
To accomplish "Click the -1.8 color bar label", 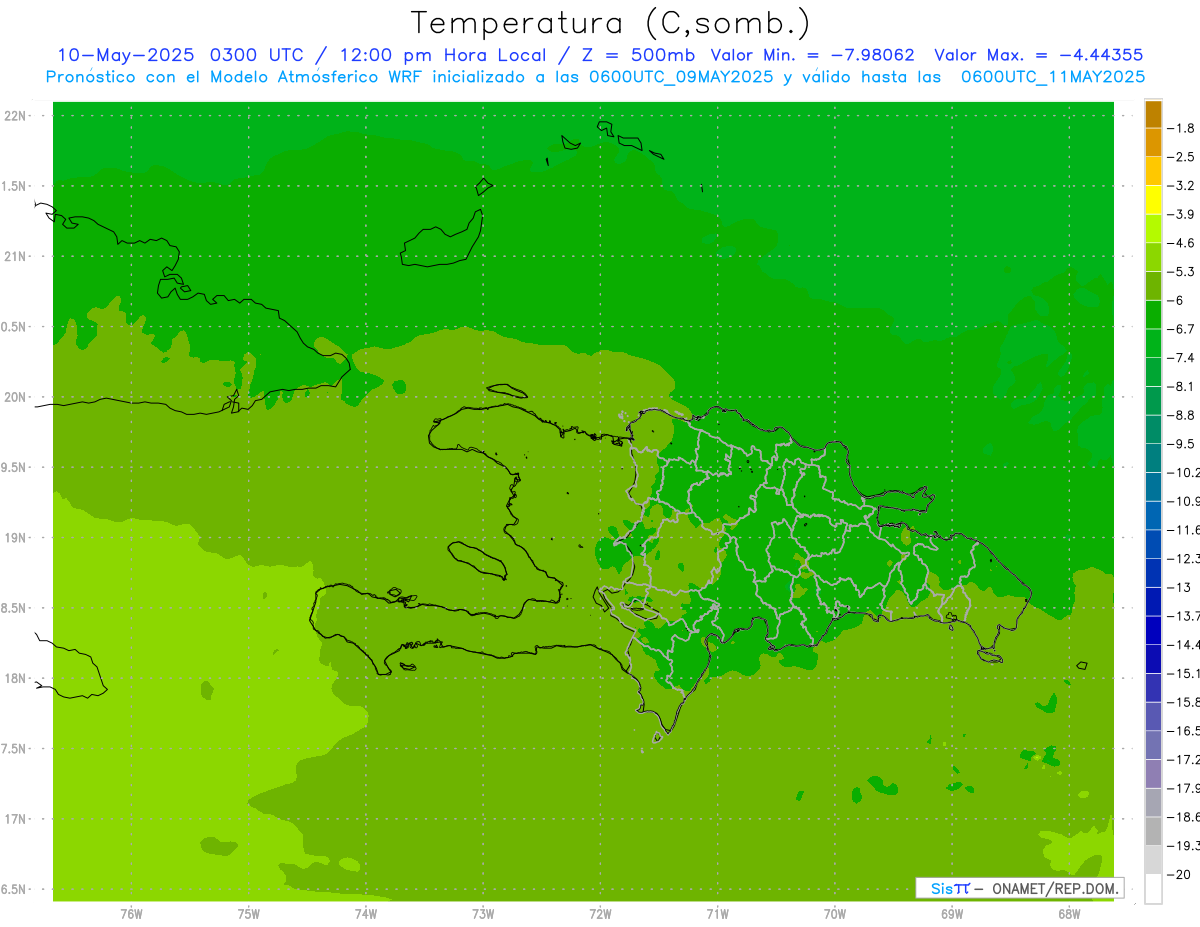I will pos(1181,128).
